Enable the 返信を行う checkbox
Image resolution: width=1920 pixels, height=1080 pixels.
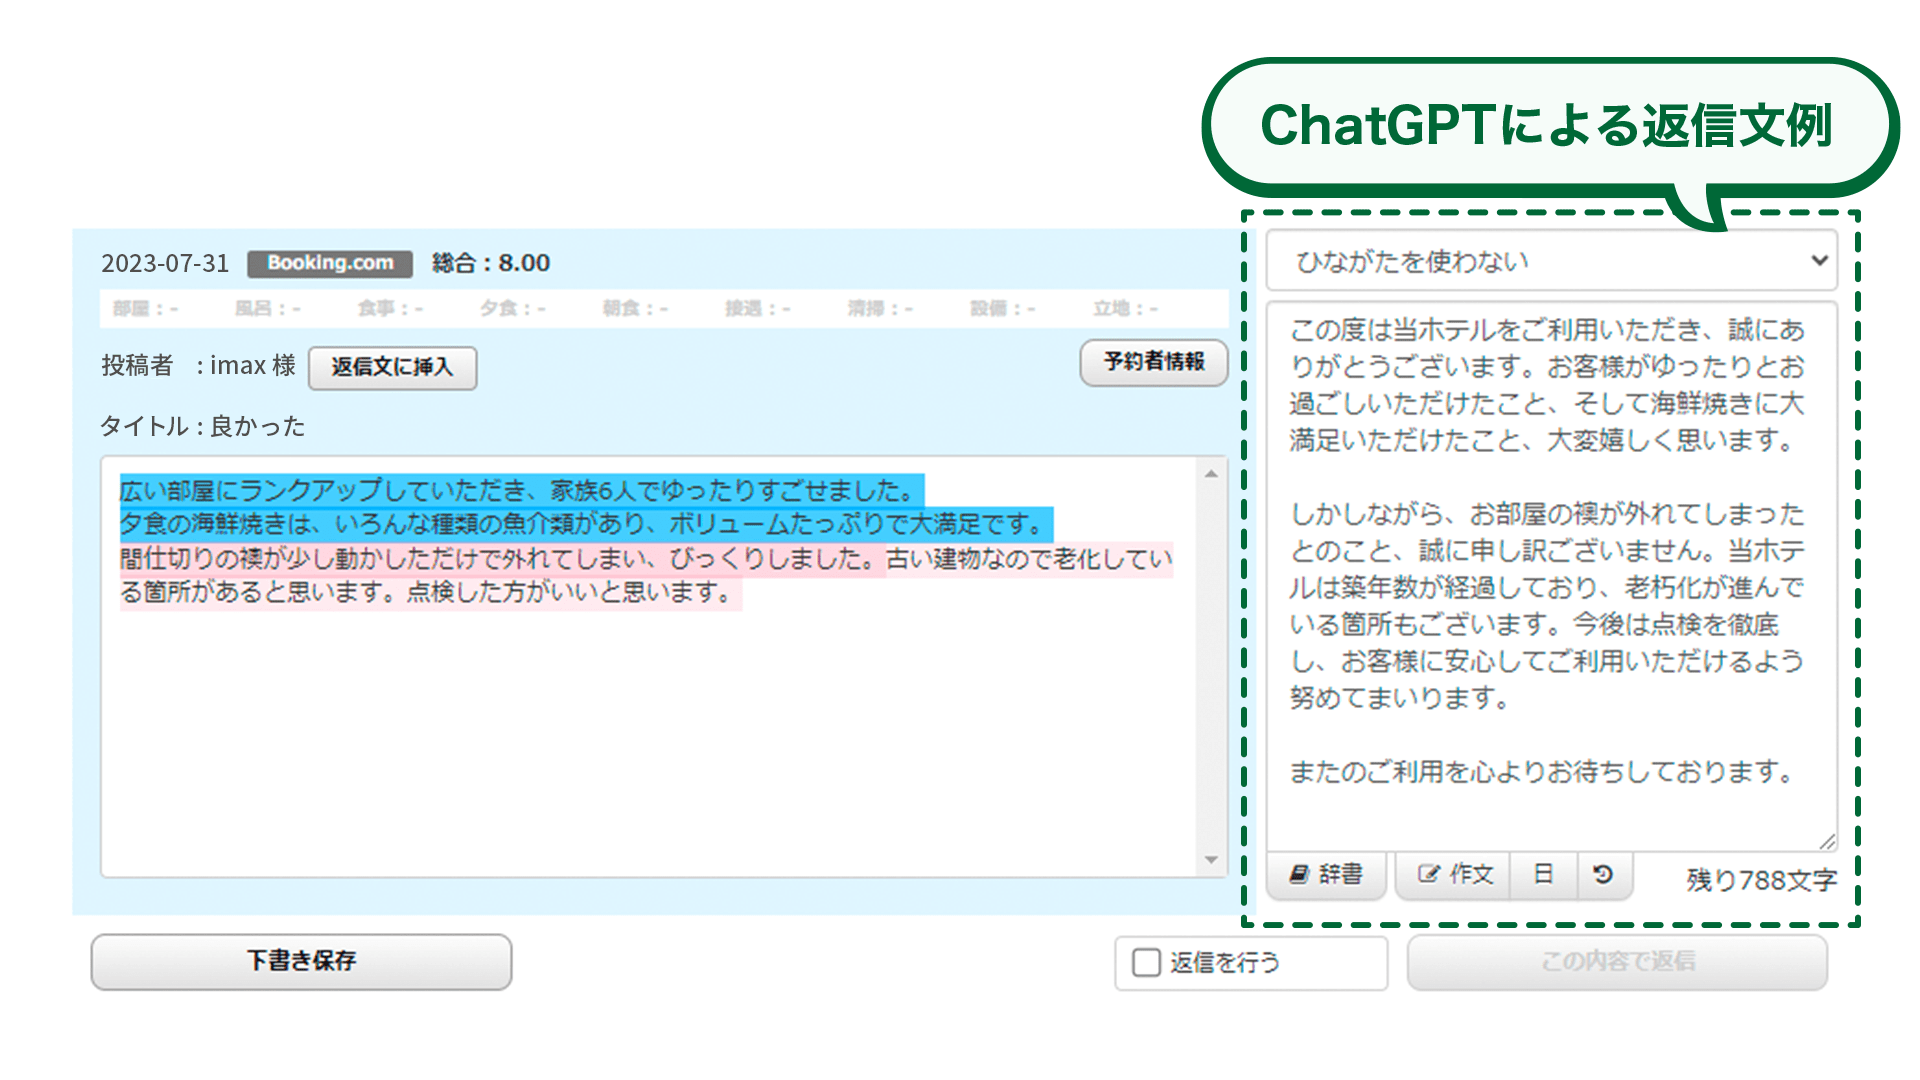click(1146, 962)
